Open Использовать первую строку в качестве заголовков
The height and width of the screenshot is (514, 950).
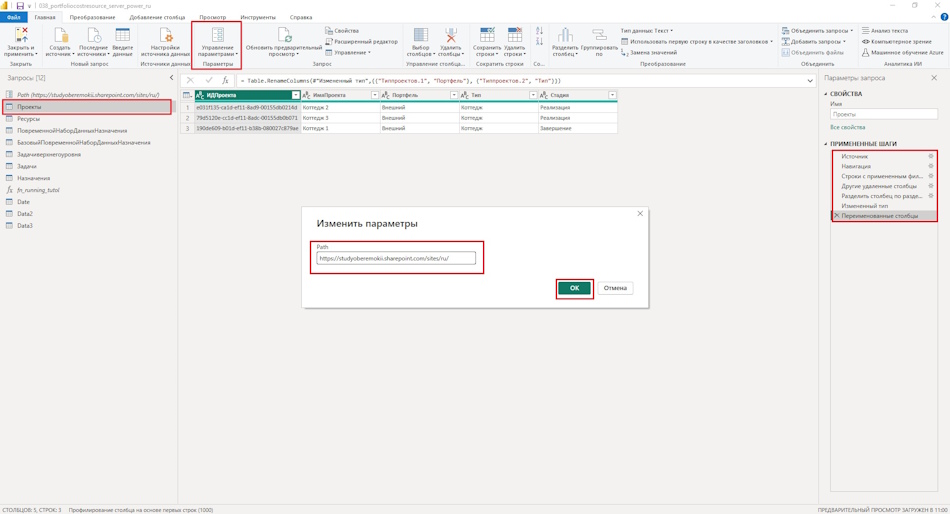tap(697, 41)
